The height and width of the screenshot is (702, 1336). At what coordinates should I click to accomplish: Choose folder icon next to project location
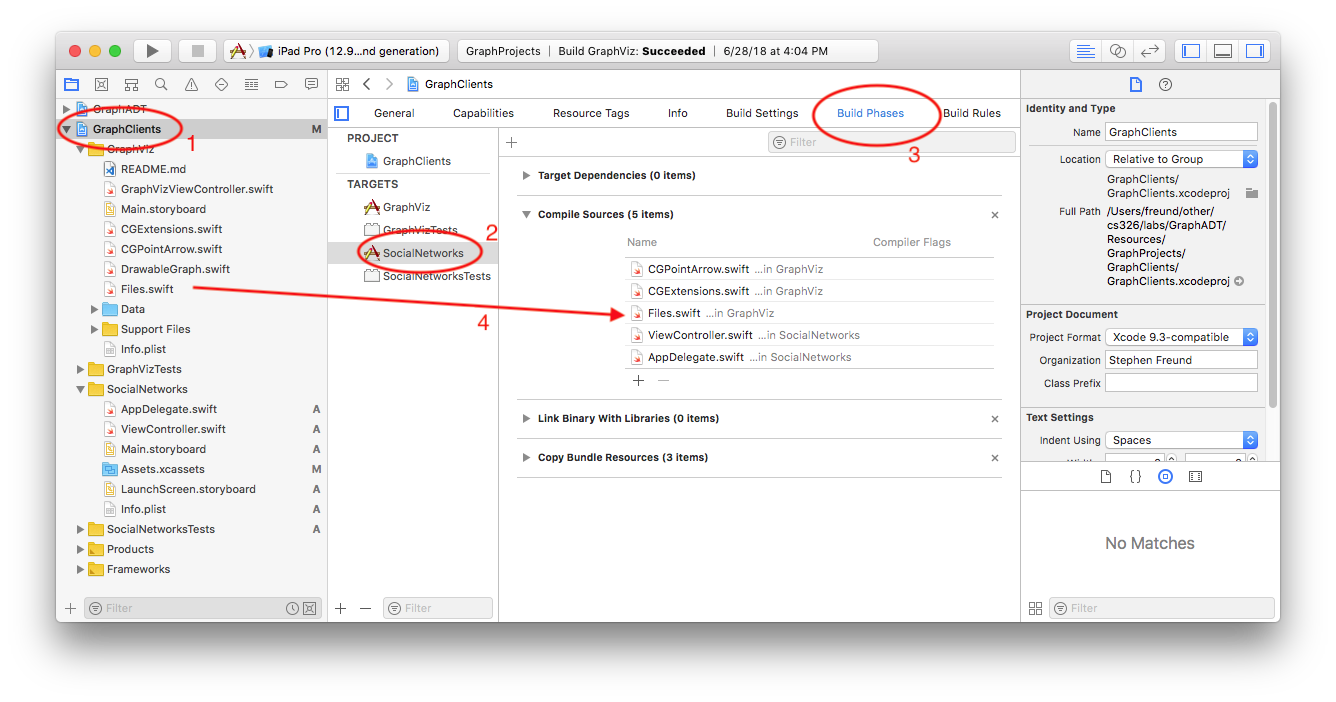1251,193
